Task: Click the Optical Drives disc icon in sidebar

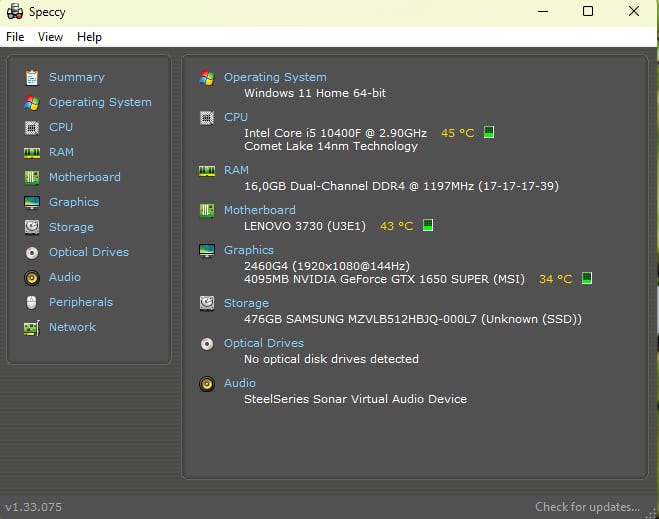Action: coord(32,253)
